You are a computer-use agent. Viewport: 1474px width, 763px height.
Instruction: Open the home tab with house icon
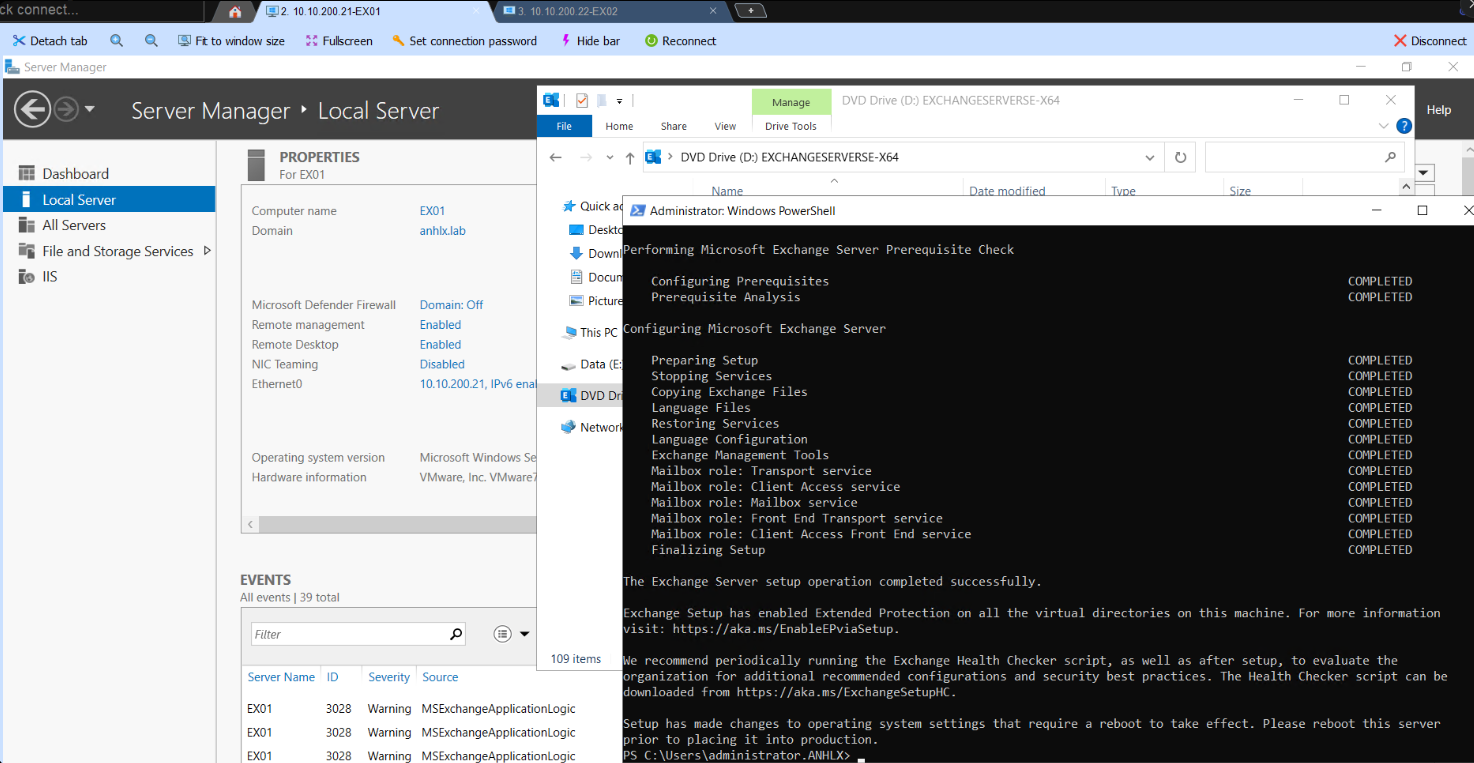tap(235, 12)
